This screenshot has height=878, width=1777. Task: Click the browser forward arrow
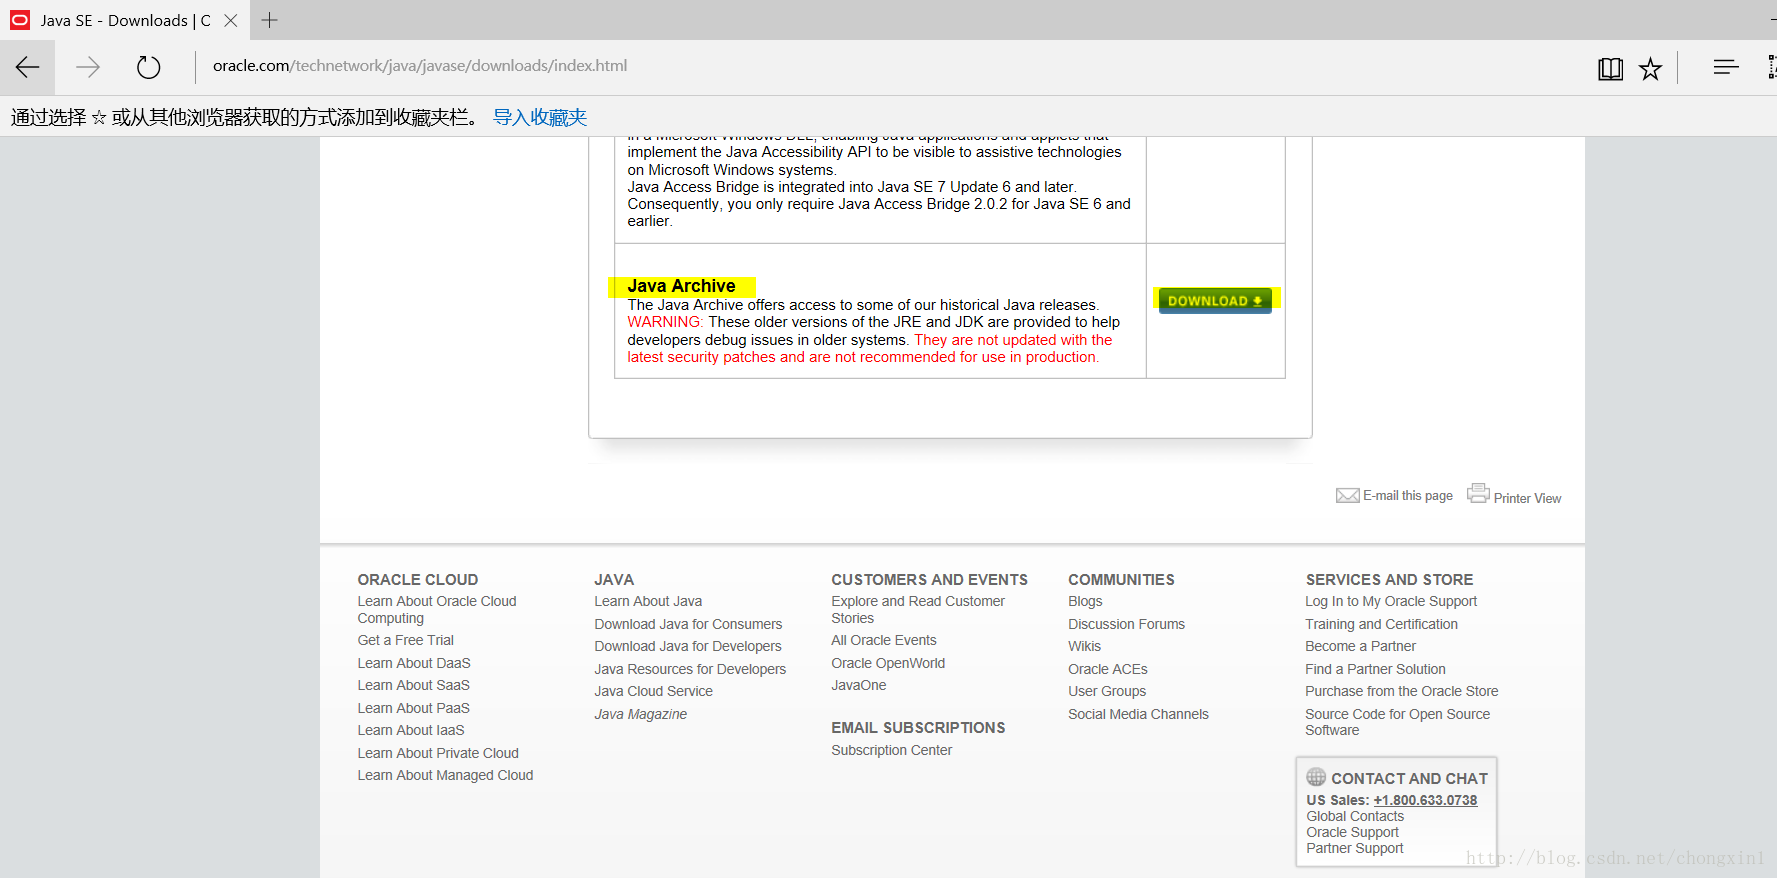pyautogui.click(x=88, y=67)
